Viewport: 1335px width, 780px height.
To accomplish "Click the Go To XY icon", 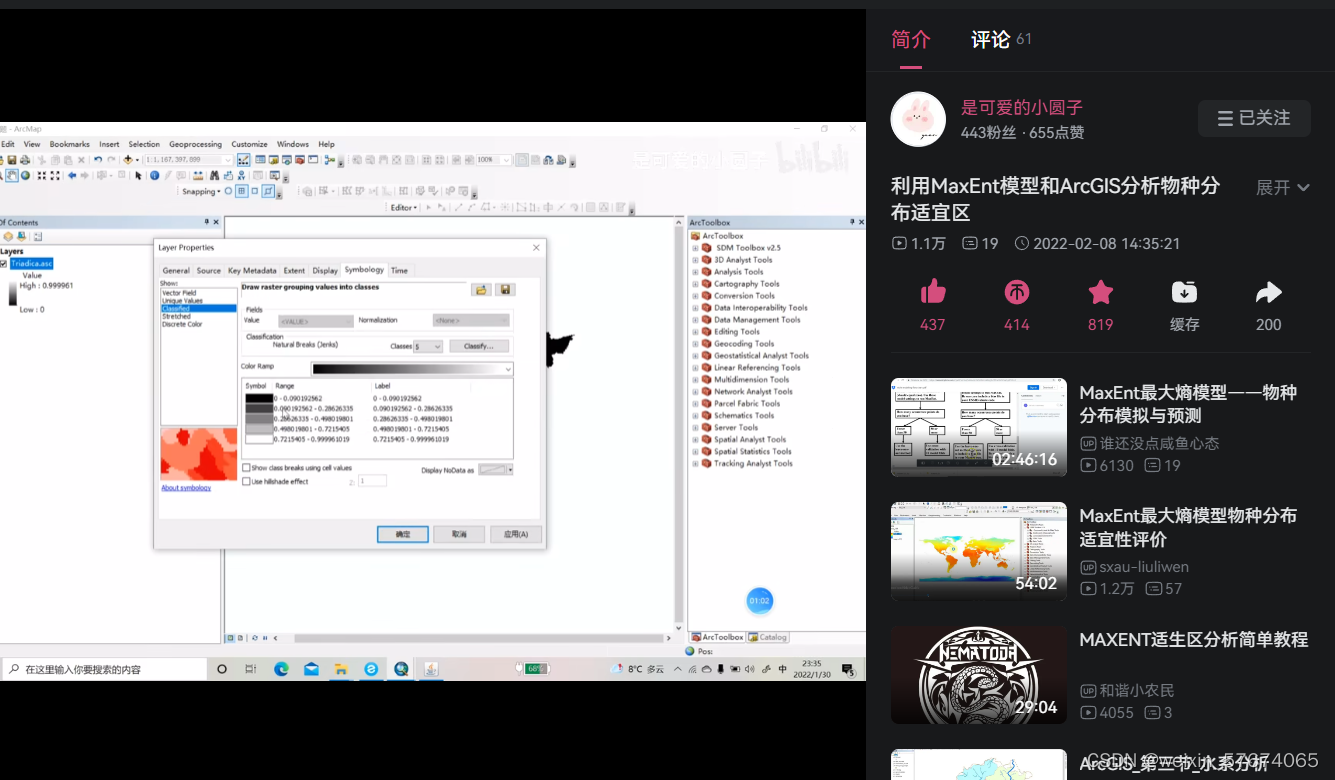I will pos(241,175).
